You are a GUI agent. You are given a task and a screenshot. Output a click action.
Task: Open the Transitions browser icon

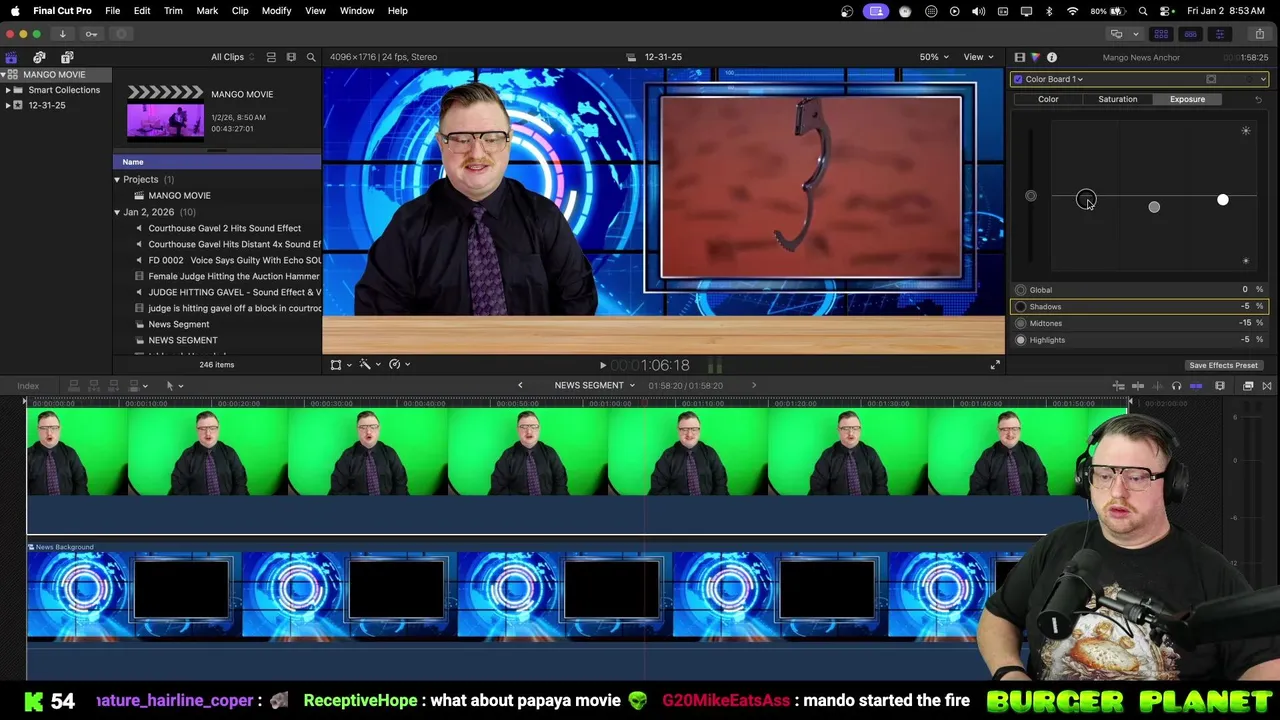coord(1267,386)
